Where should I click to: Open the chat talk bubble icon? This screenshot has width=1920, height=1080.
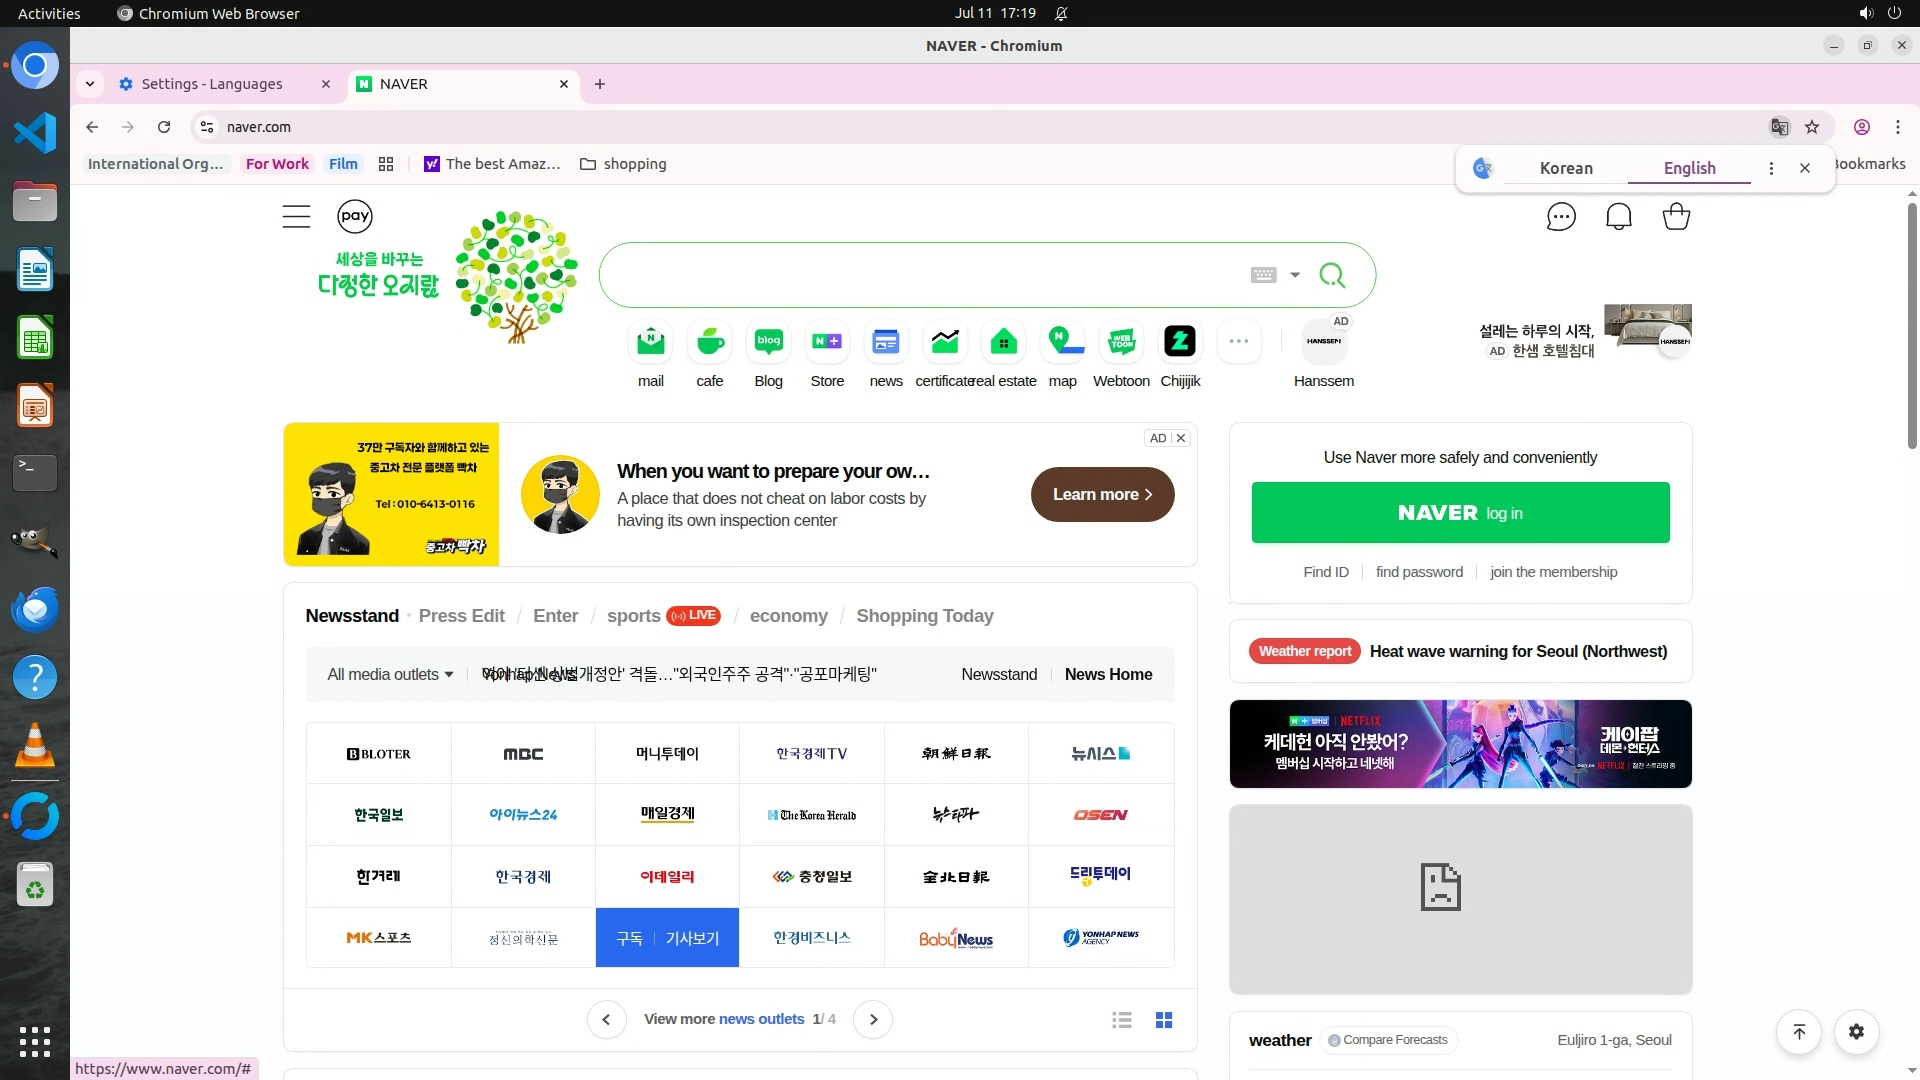(1561, 217)
